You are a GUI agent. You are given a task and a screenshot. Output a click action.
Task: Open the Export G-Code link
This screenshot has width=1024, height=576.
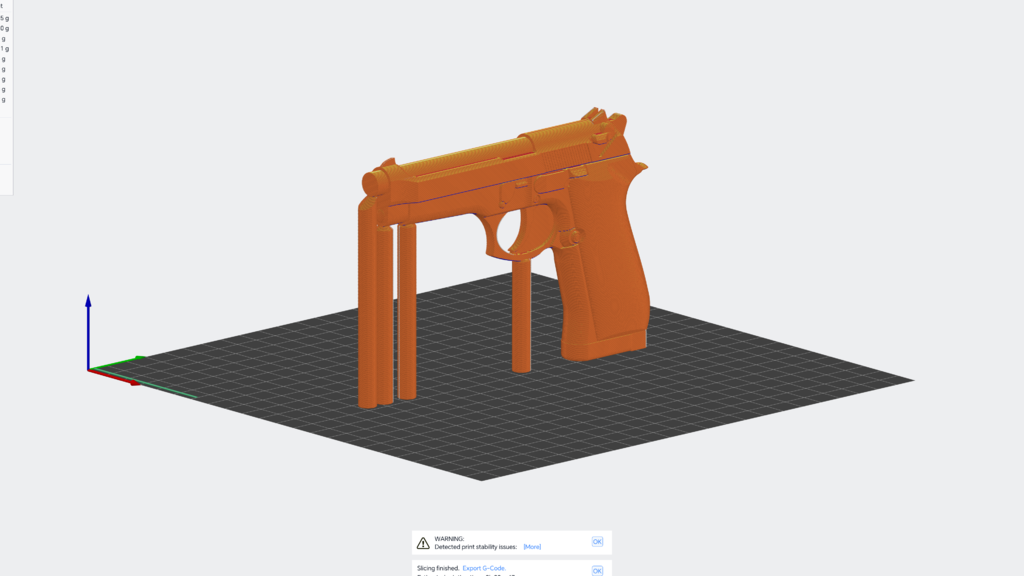(x=484, y=567)
